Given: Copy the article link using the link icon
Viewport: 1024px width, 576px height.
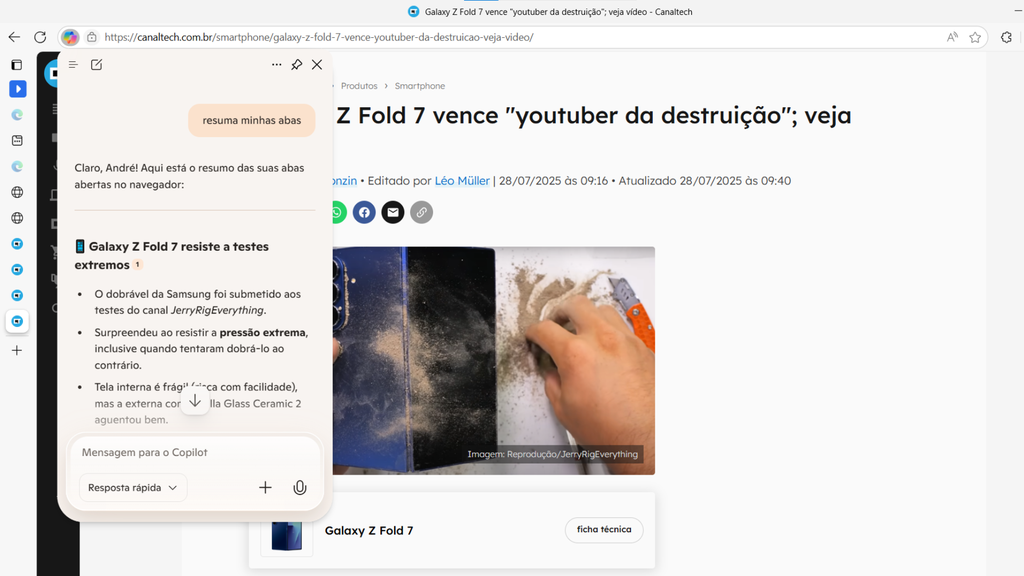Looking at the screenshot, I should [421, 212].
